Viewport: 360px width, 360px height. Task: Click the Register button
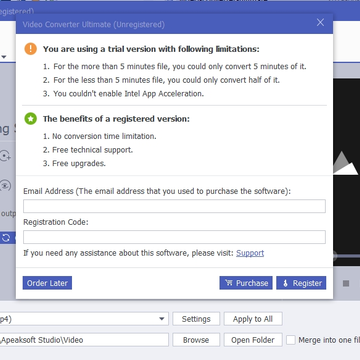click(301, 283)
